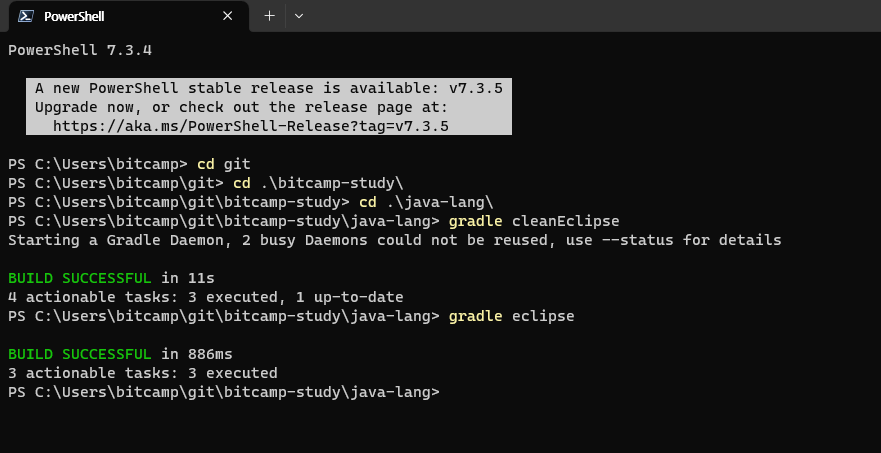Image resolution: width=881 pixels, height=453 pixels.
Task: Click the 'cd .\bitcamp-study\' command
Action: (319, 183)
